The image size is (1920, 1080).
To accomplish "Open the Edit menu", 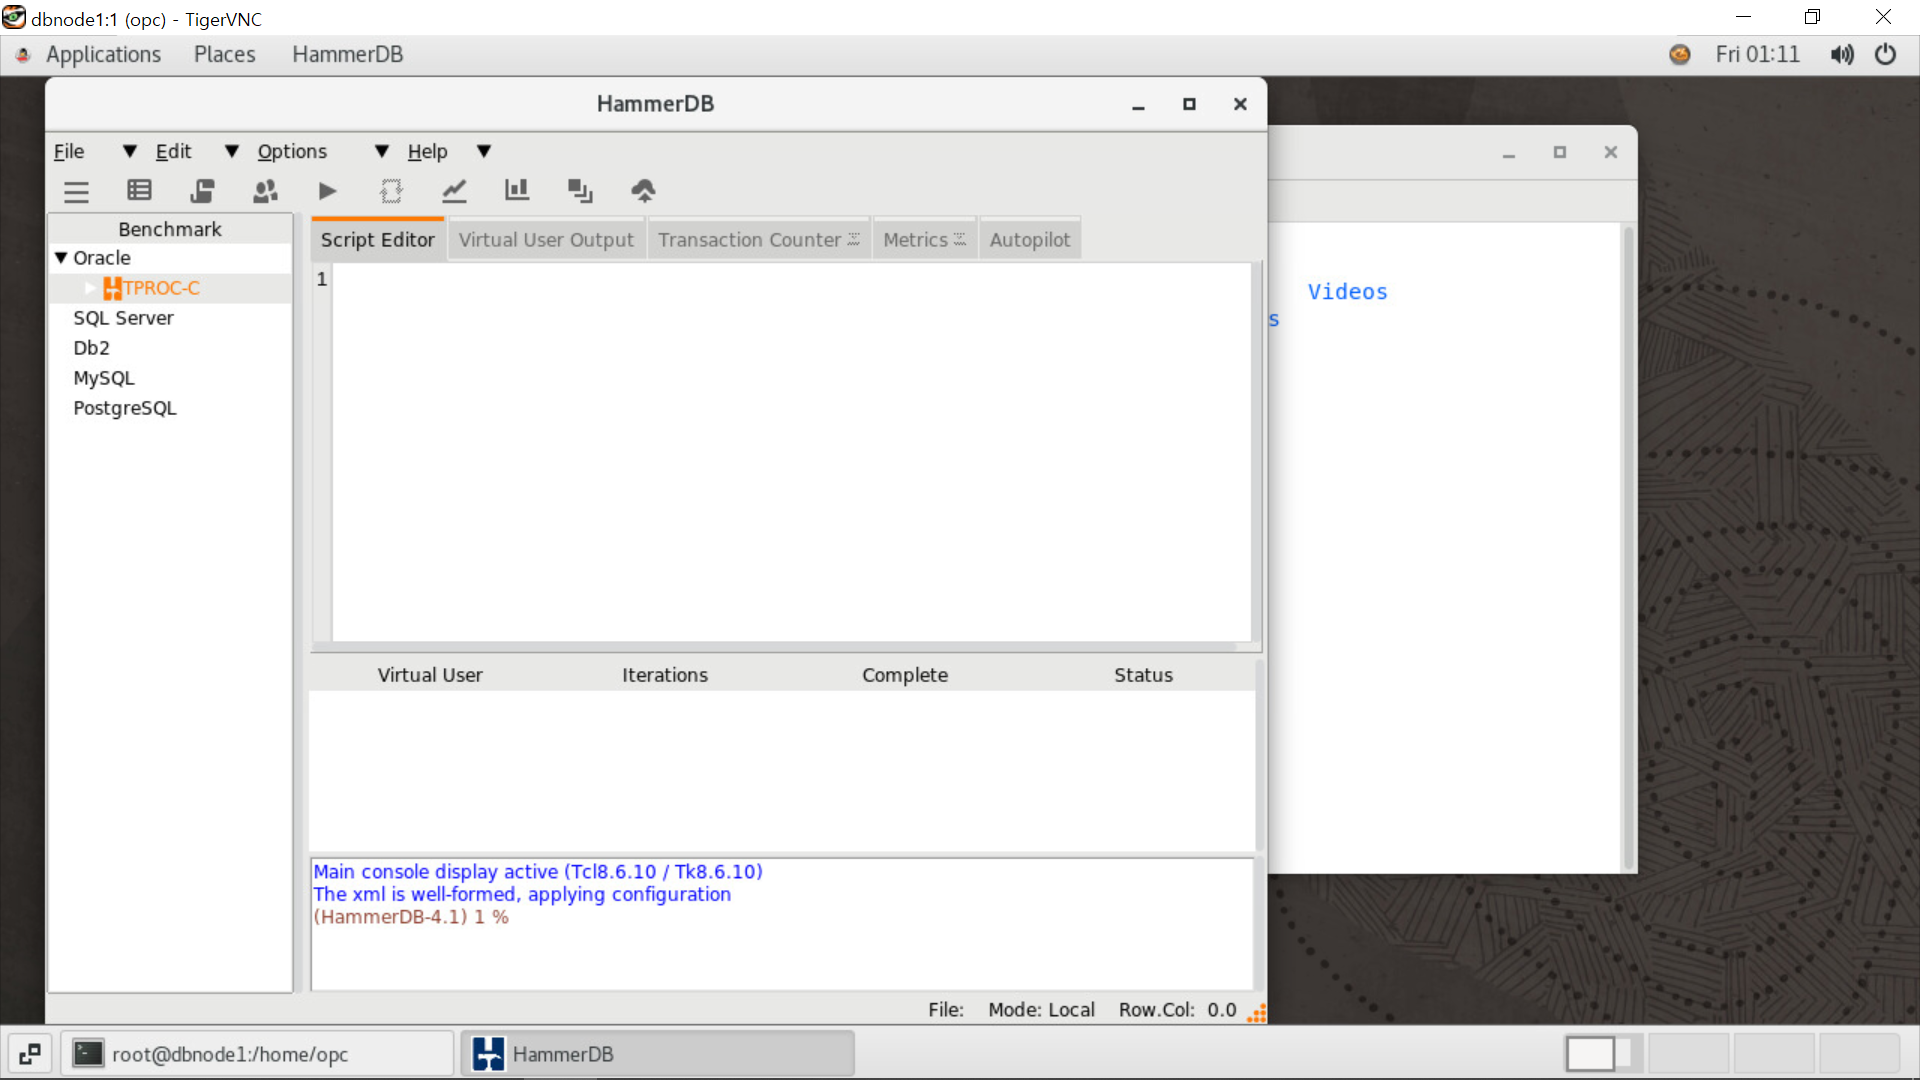I will click(x=173, y=151).
